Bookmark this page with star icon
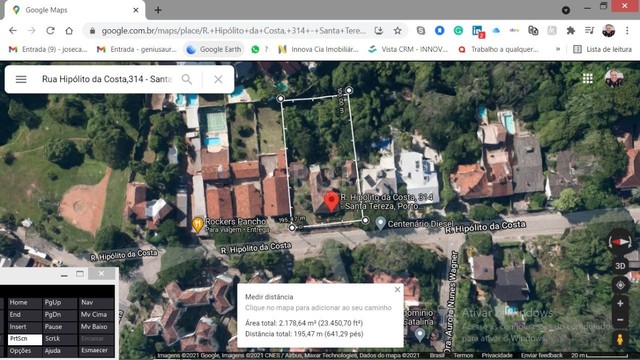This screenshot has width=640, height=360. tap(398, 31)
